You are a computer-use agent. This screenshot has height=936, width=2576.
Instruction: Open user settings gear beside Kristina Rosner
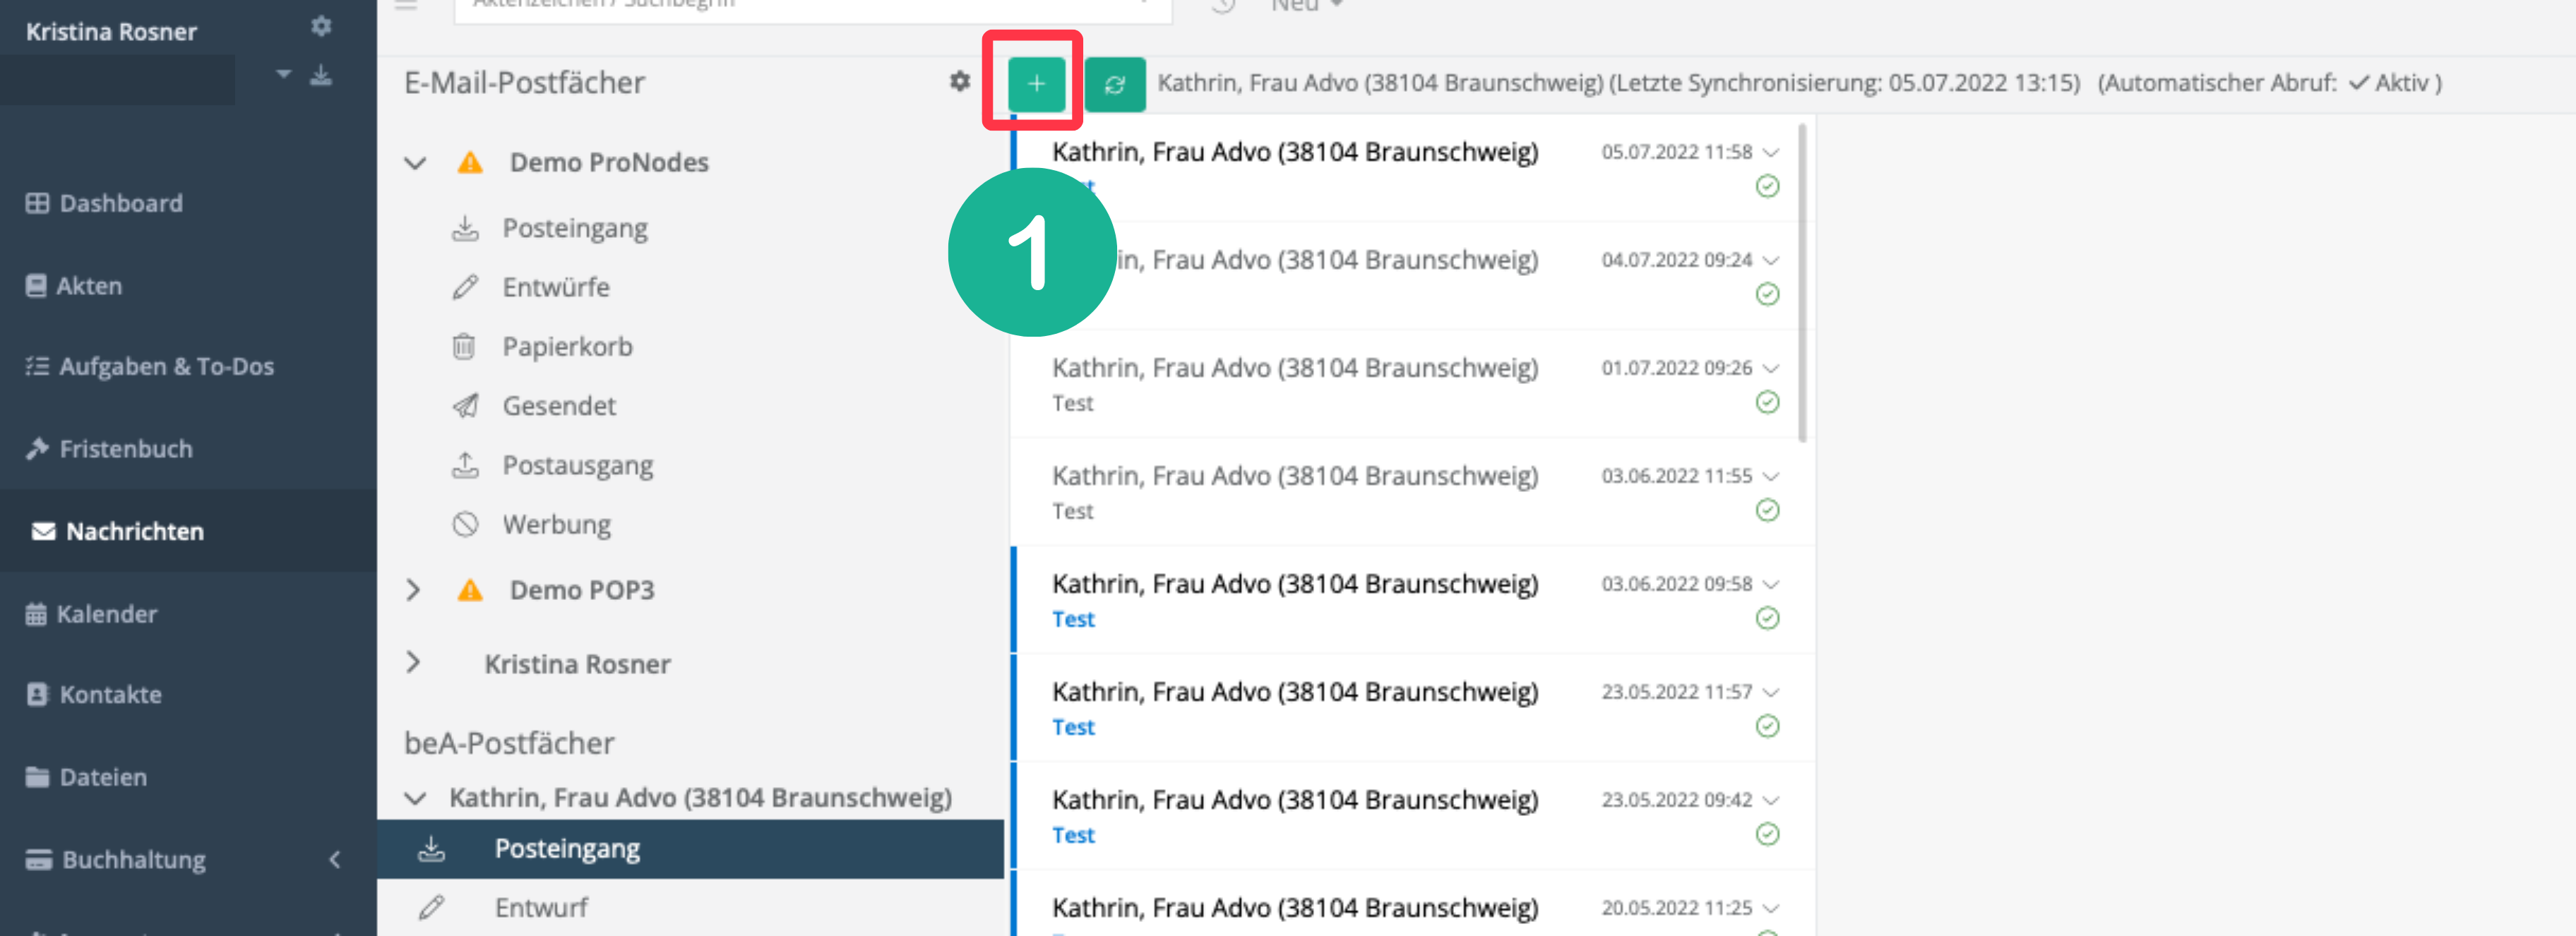(x=320, y=26)
